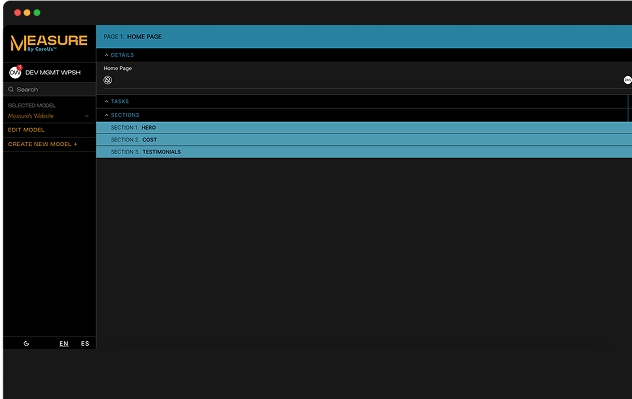This screenshot has height=399, width=632.
Task: Collapse the Tasks section chevron
Action: 106,101
